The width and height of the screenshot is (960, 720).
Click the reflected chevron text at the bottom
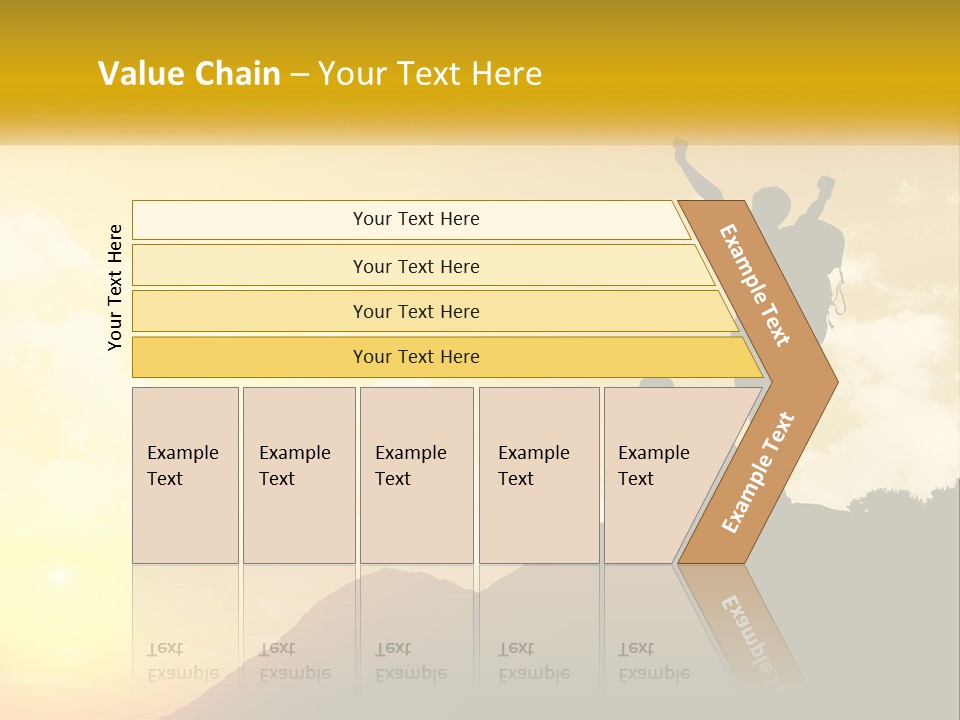tap(748, 634)
